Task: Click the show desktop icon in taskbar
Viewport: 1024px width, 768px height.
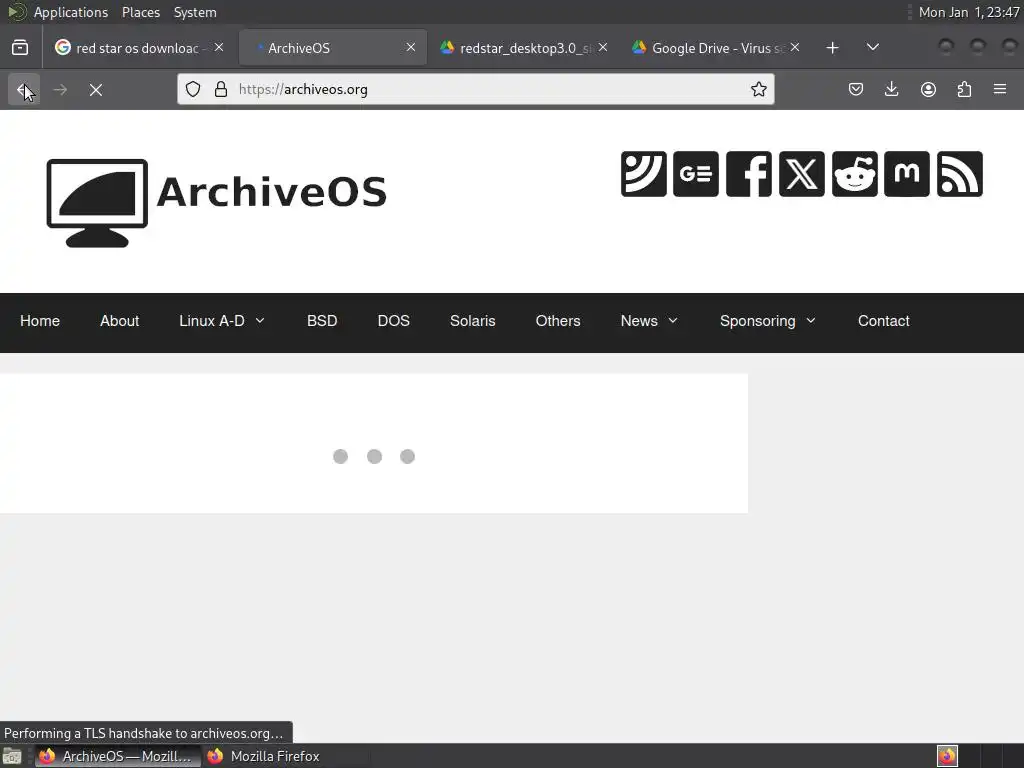Action: point(12,756)
